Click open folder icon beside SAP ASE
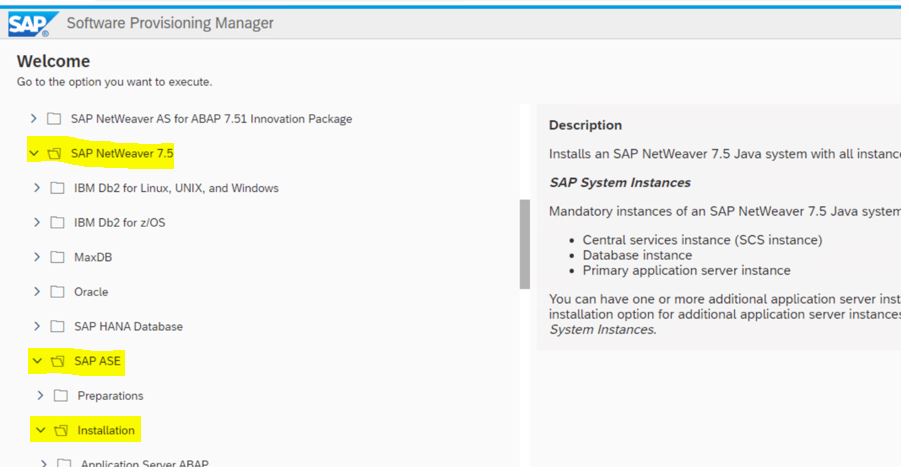Screen dimensions: 909x475 click(57, 361)
